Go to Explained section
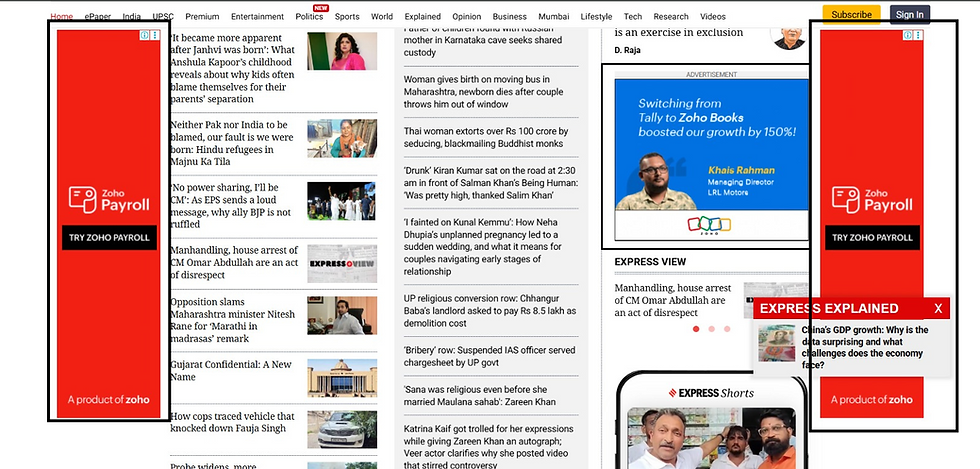The image size is (980, 469). 422,16
